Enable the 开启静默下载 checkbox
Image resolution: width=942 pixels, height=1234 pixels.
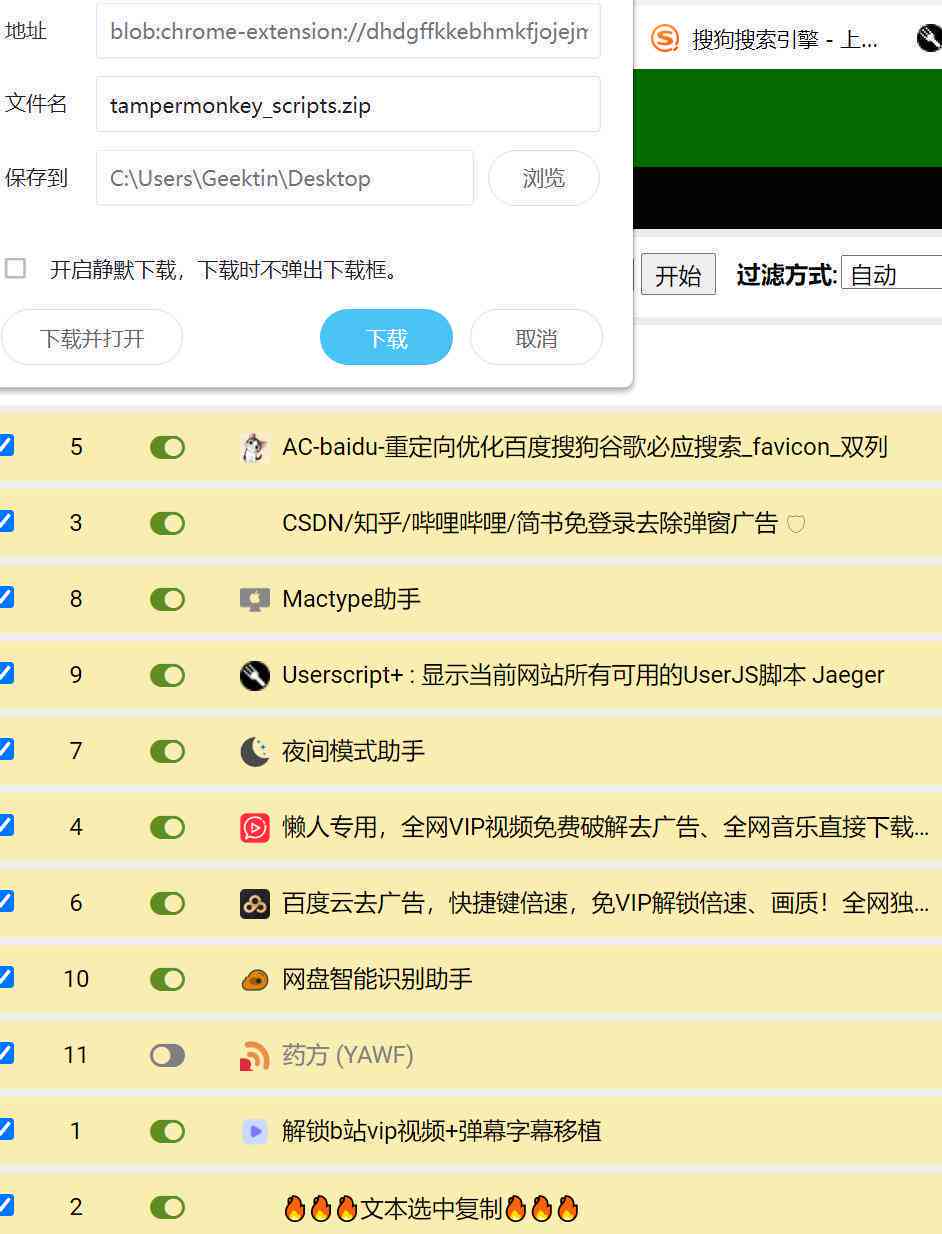click(x=15, y=268)
